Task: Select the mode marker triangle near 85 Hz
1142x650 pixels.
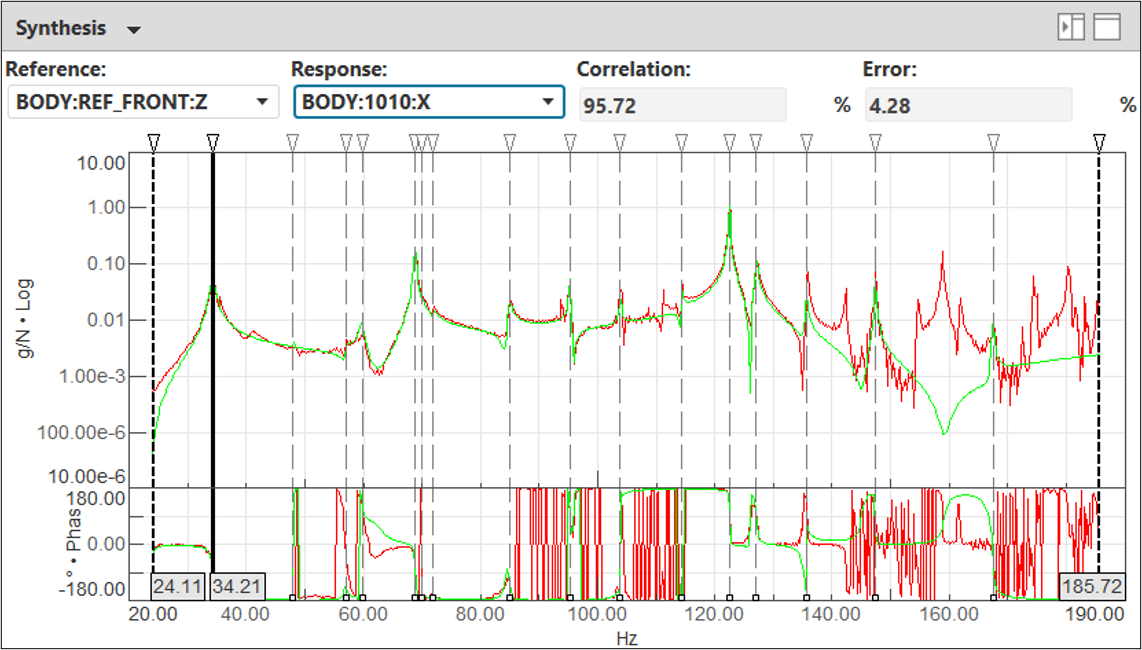Action: point(510,142)
